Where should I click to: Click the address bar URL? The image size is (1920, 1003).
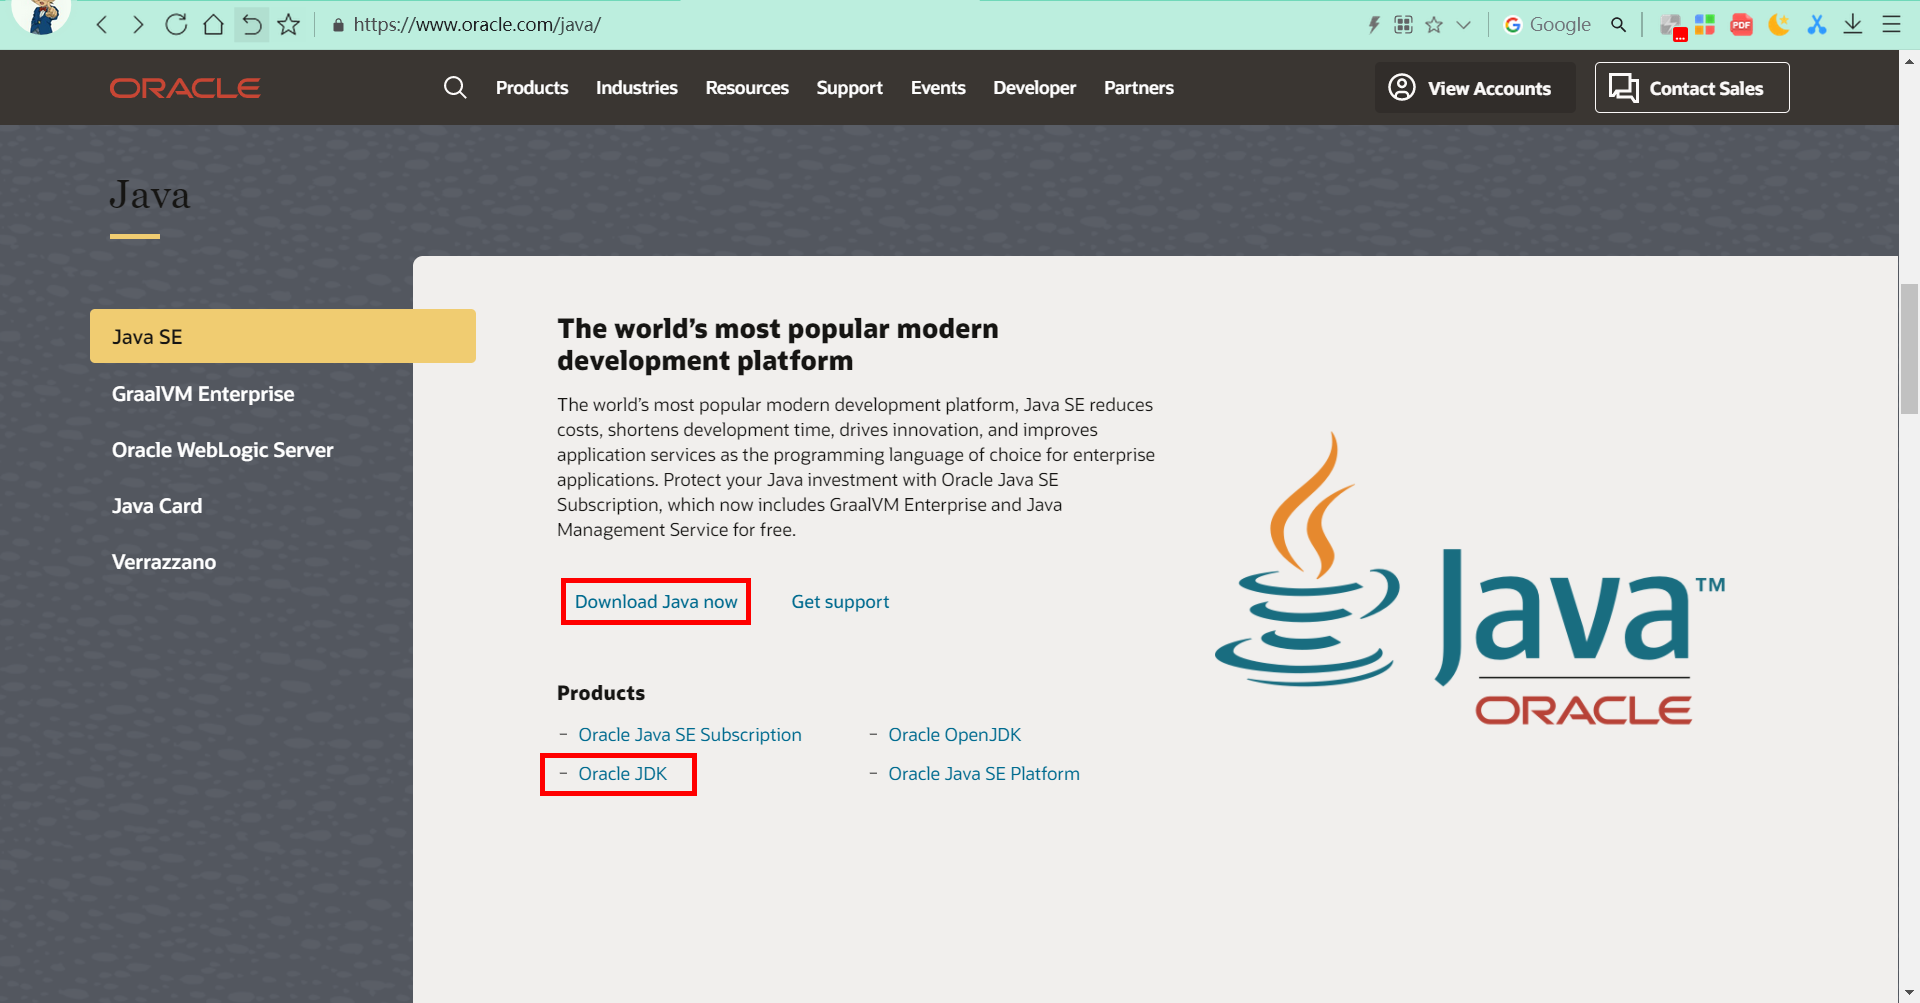(x=477, y=25)
